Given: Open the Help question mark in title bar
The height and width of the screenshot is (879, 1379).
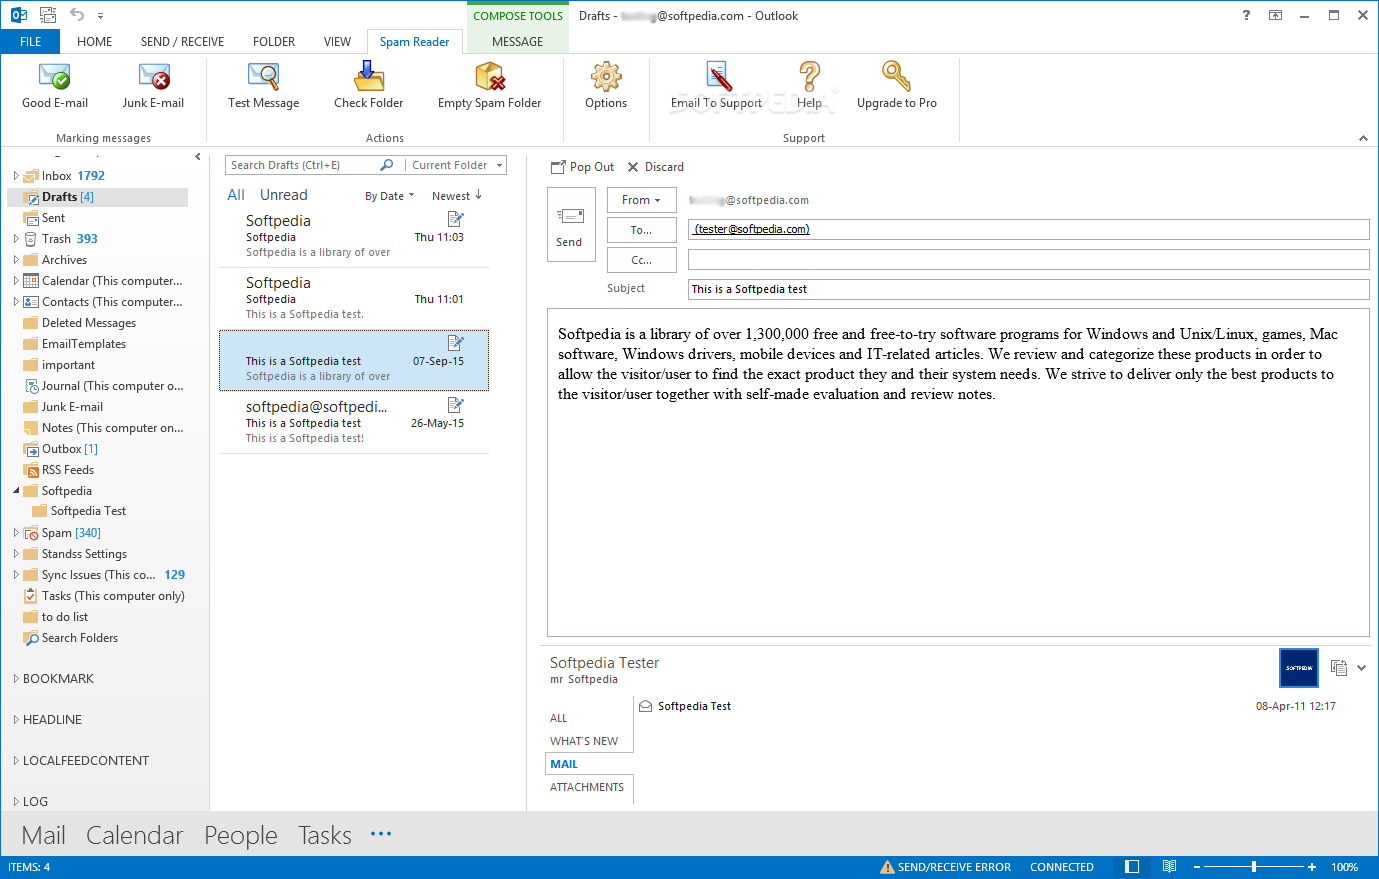Looking at the screenshot, I should (x=1246, y=15).
